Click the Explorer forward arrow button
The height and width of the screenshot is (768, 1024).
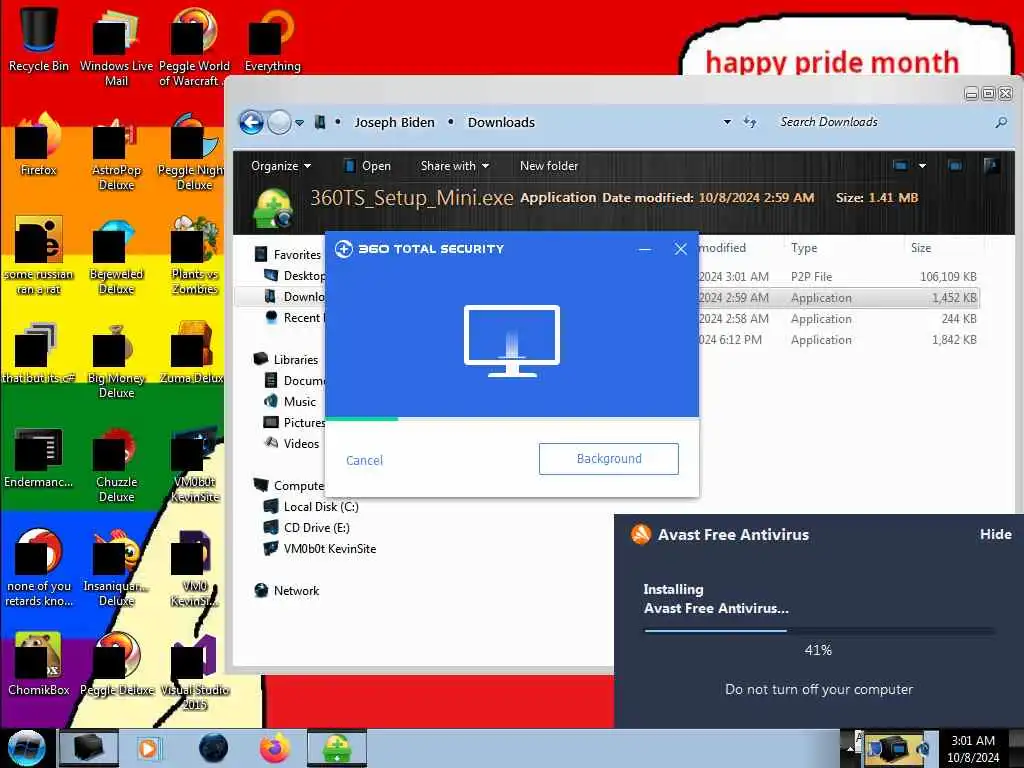(x=280, y=122)
